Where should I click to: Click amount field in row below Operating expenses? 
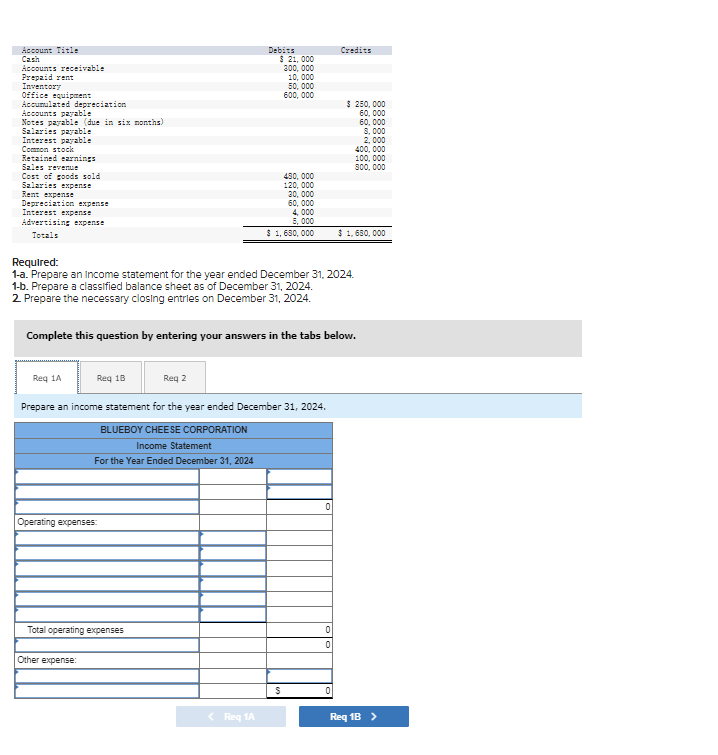[233, 538]
